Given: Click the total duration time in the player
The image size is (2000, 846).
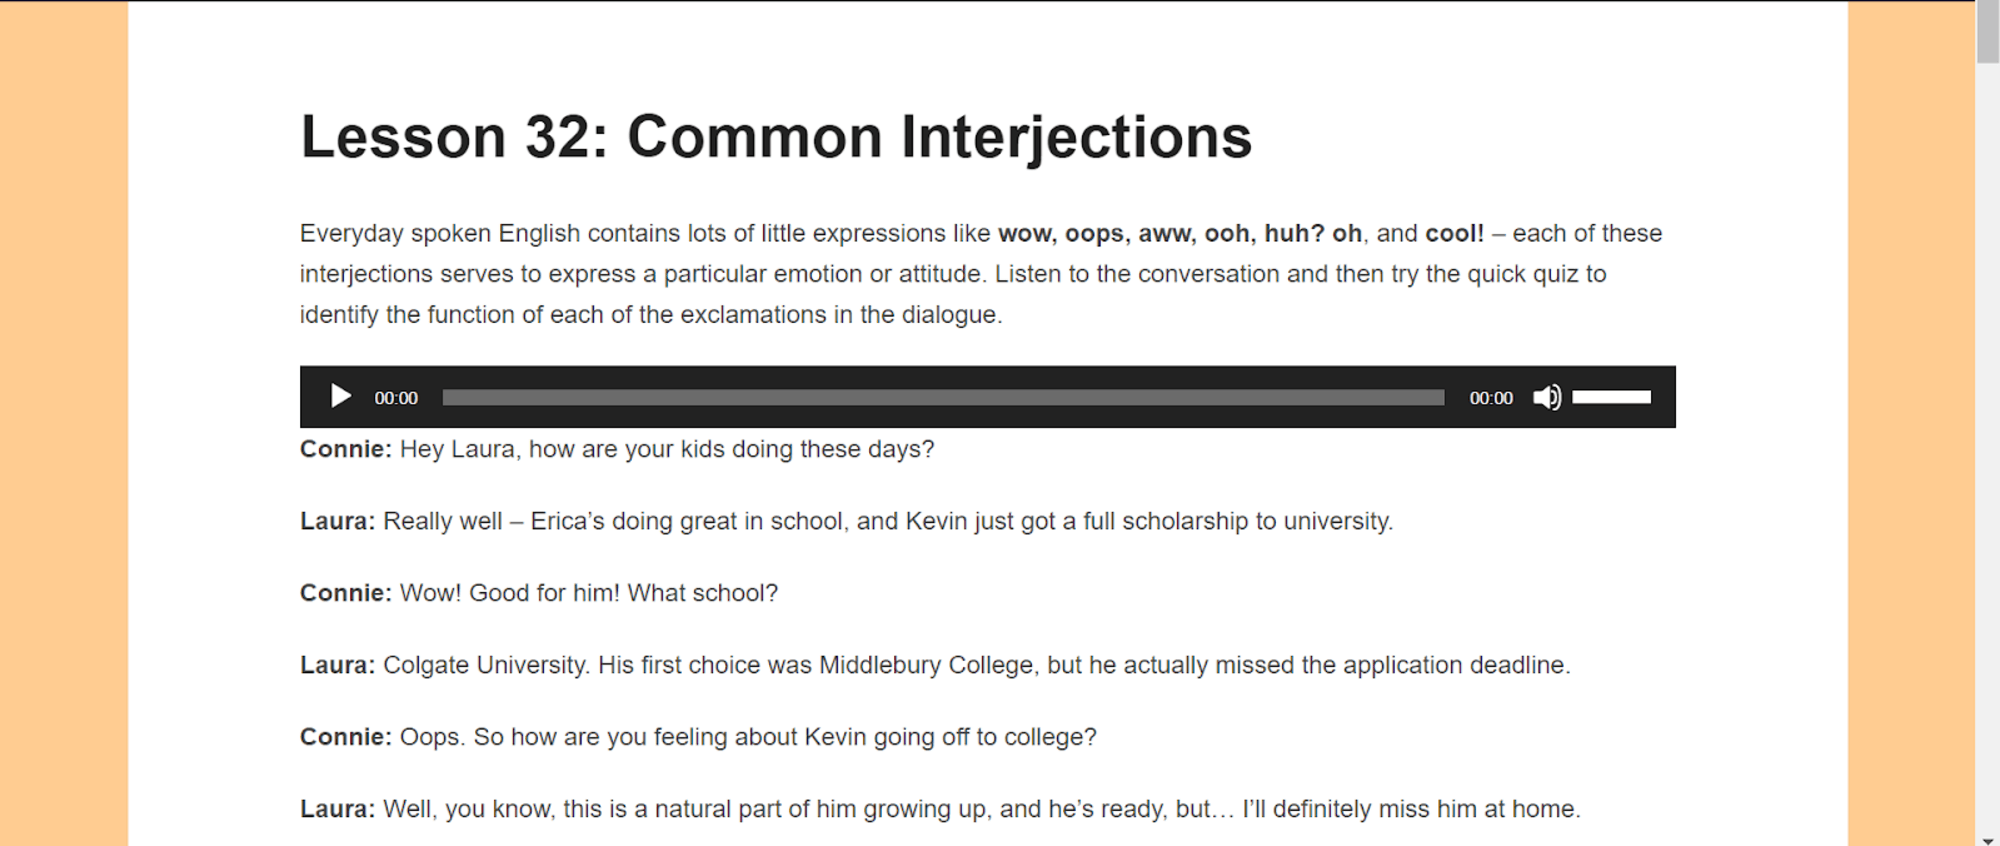Looking at the screenshot, I should click(1491, 398).
